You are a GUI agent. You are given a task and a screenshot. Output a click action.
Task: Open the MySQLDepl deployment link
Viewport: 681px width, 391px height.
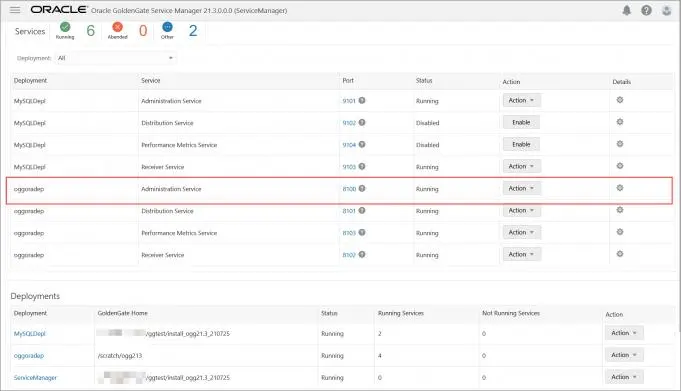click(x=30, y=334)
